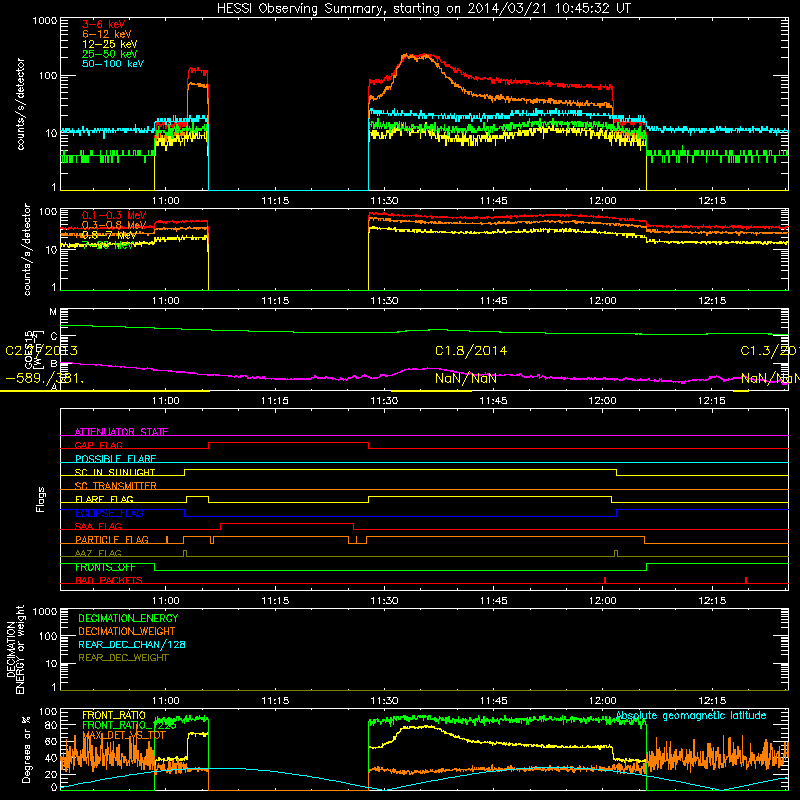Click the NaN/NaN label below C1.8/2014
This screenshot has height=800, width=800.
pyautogui.click(x=466, y=378)
